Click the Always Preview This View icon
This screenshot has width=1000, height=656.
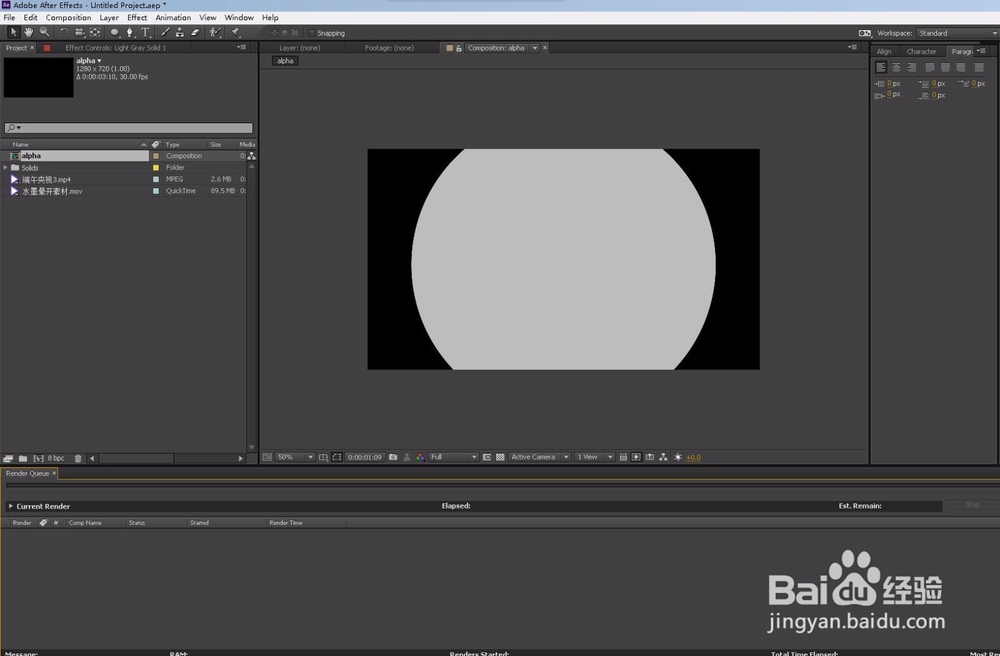[x=267, y=457]
